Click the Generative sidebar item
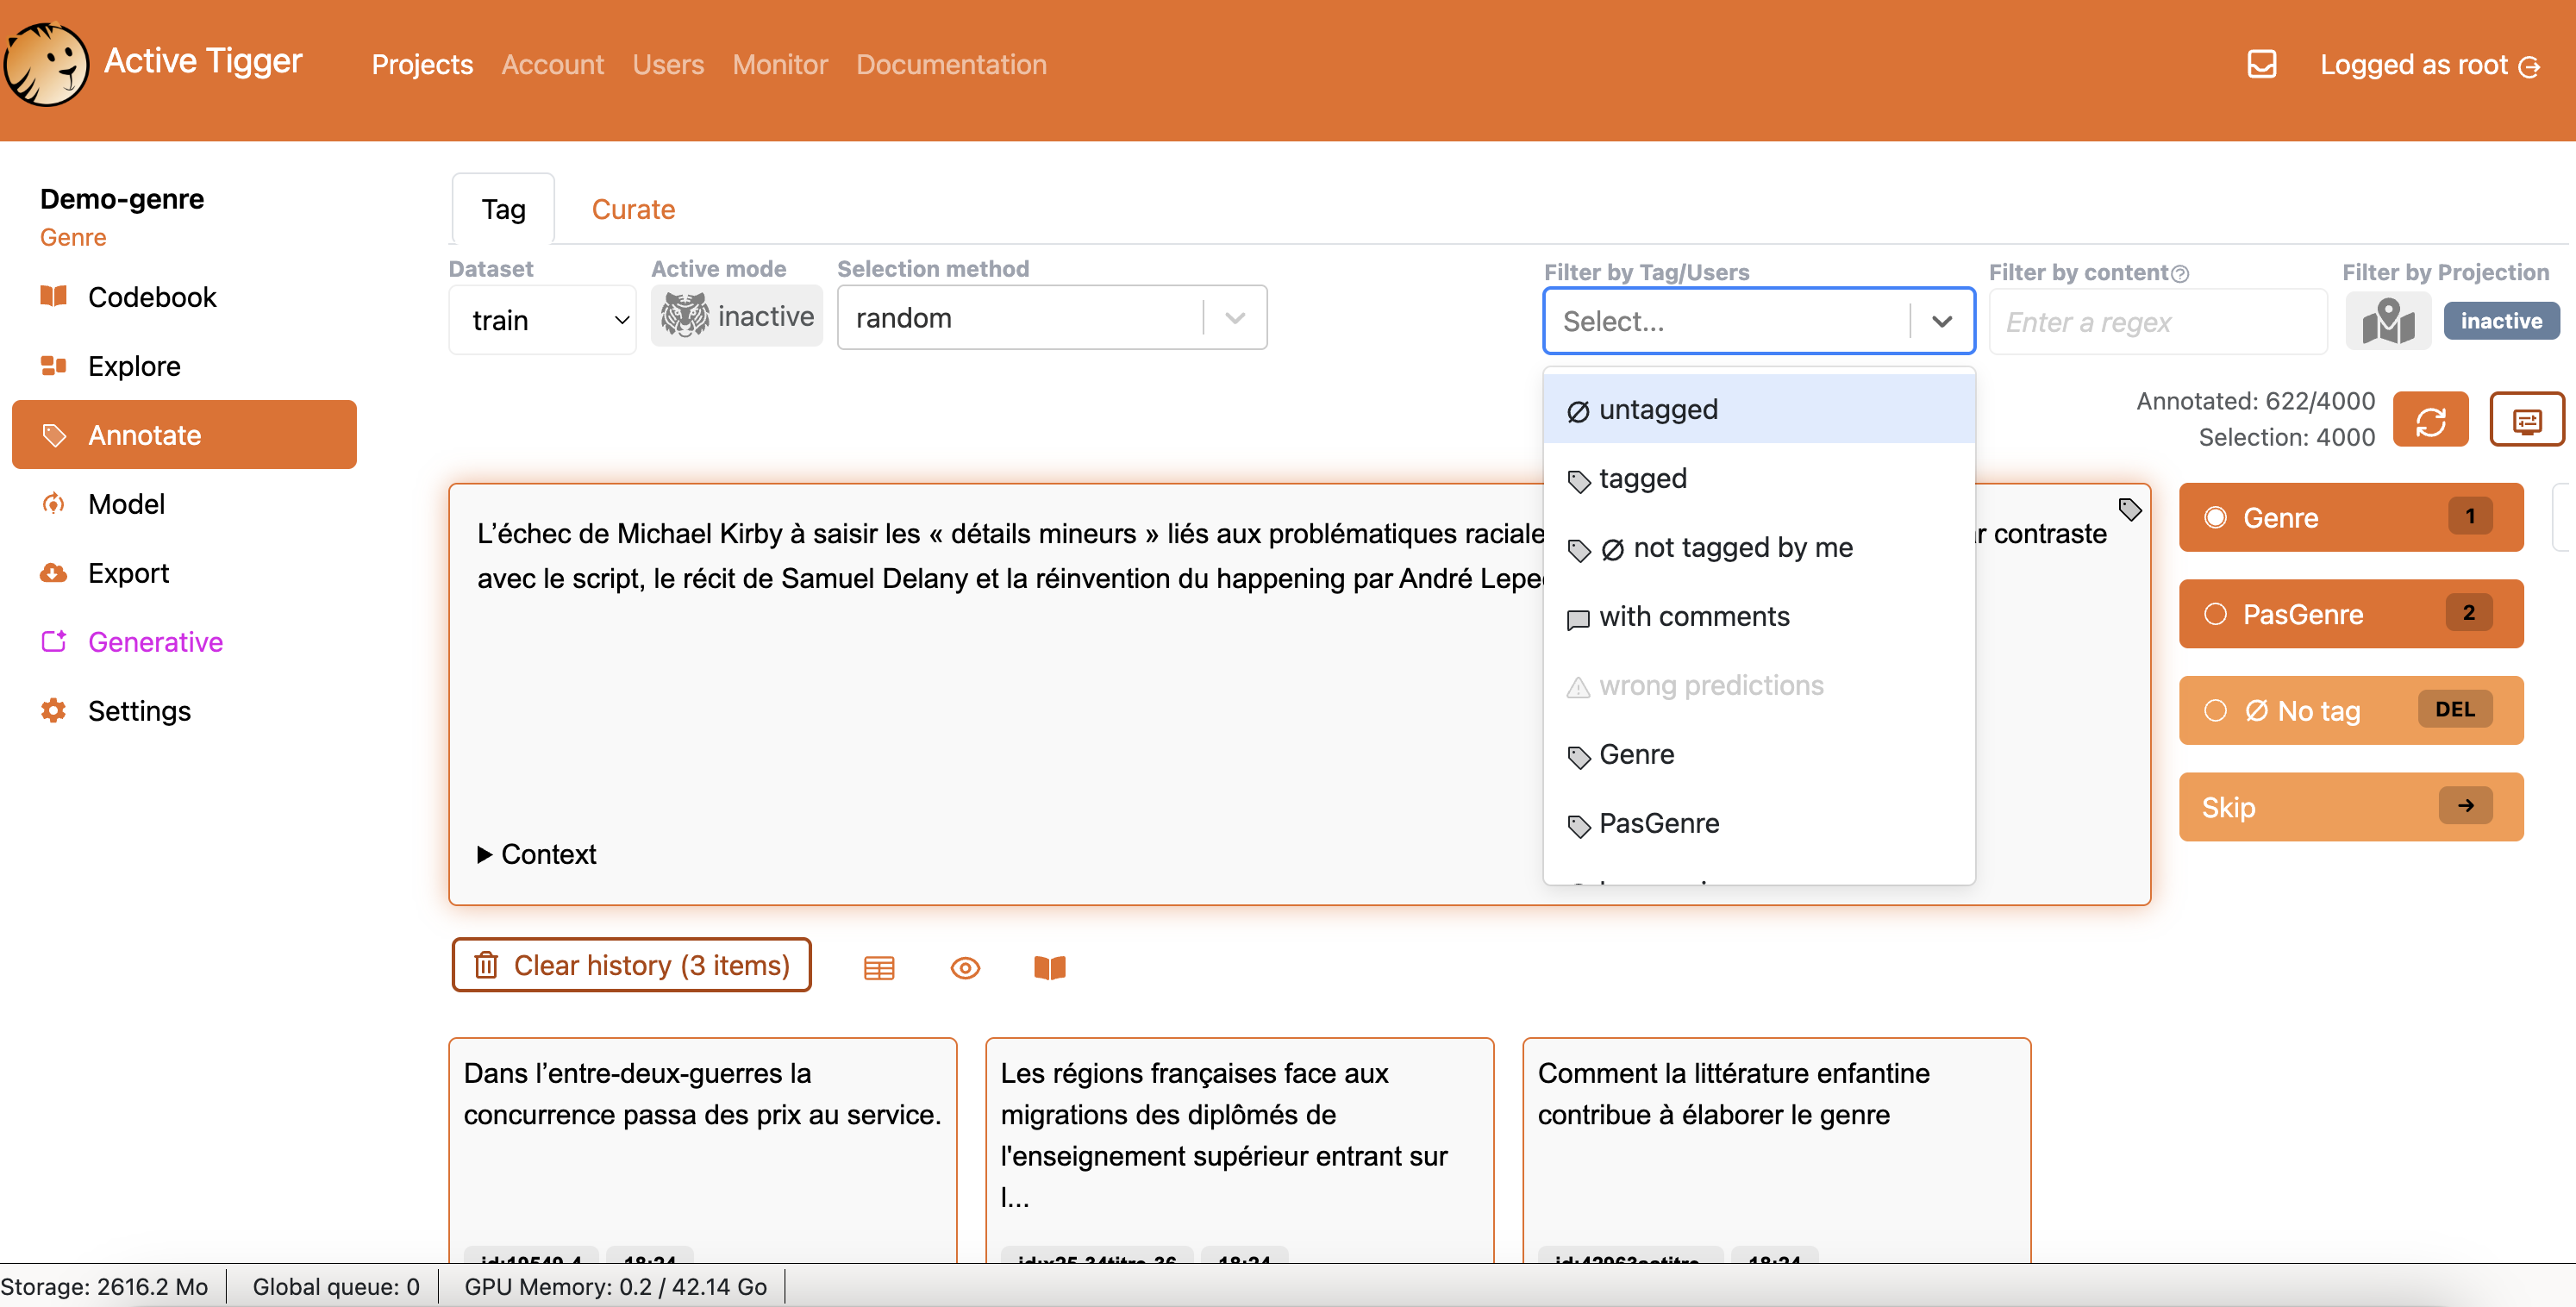This screenshot has width=2576, height=1307. tap(184, 641)
